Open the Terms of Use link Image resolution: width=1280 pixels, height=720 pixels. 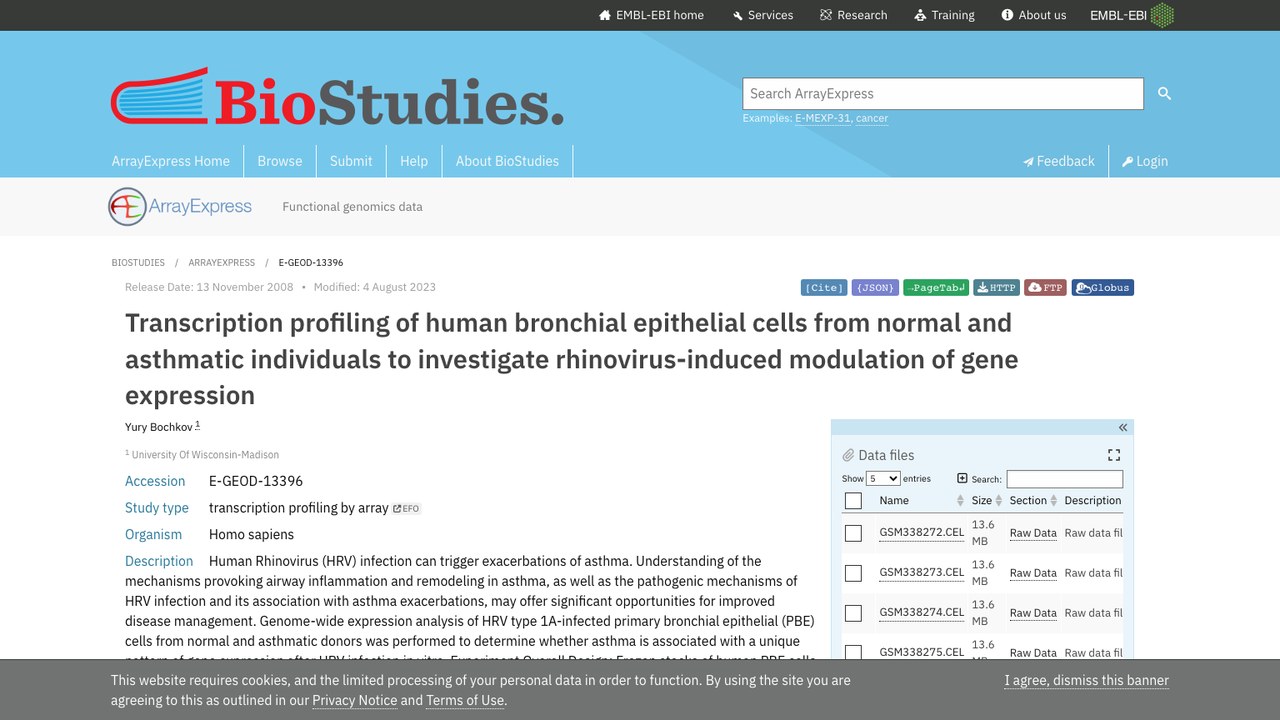point(465,700)
